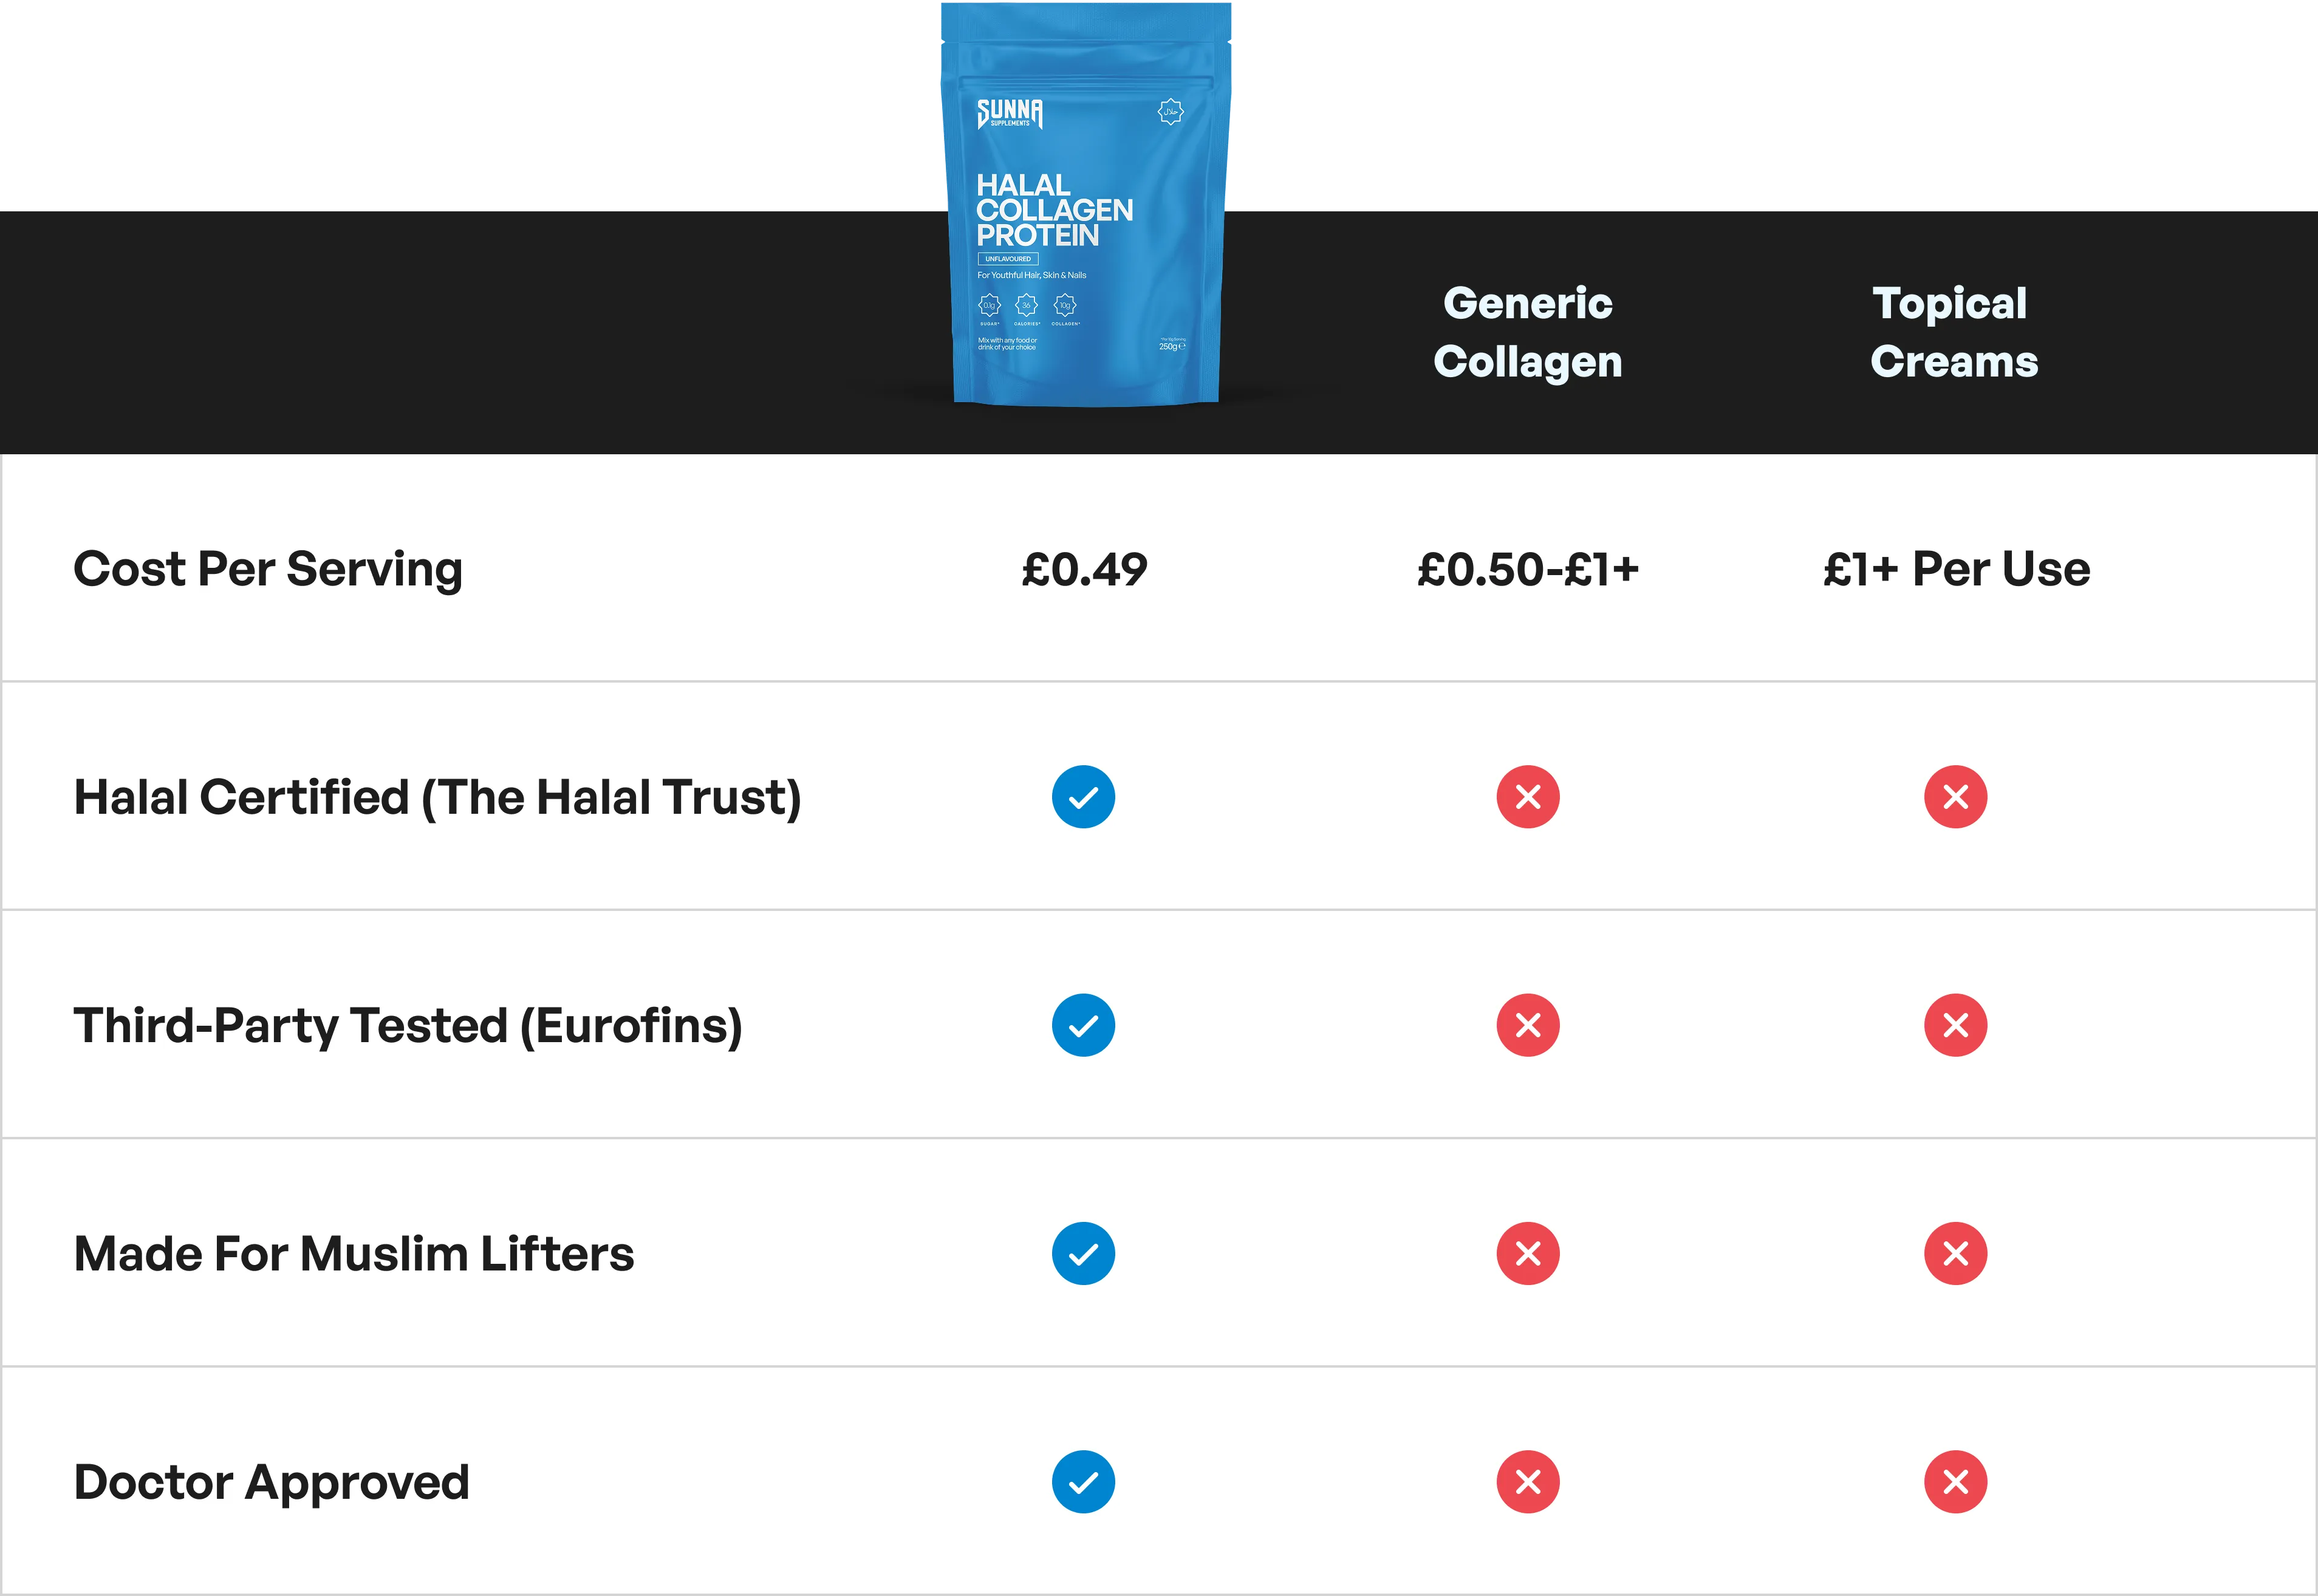Click the blue checkmark for Halal Certified
This screenshot has width=2318, height=1596.
coord(1083,797)
